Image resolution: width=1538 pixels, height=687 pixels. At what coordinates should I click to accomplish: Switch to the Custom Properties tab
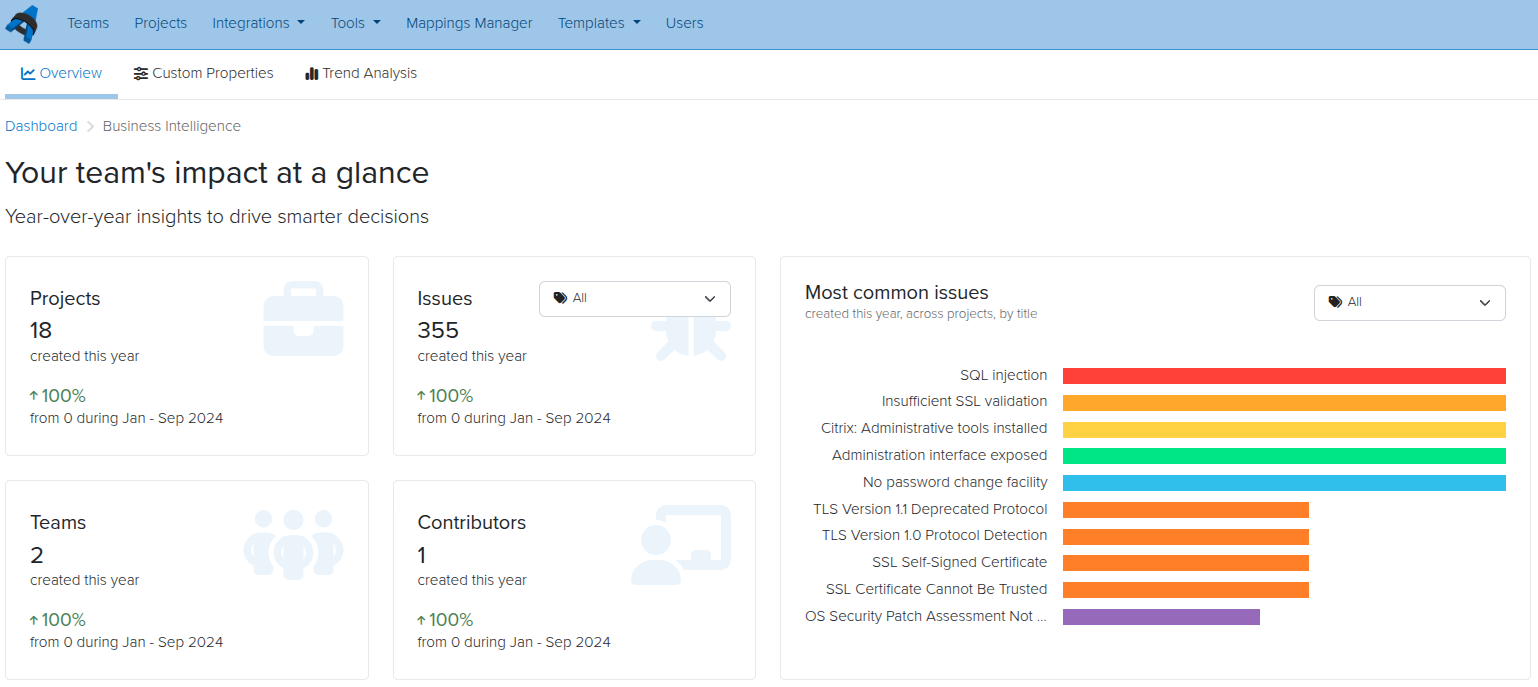(x=203, y=73)
